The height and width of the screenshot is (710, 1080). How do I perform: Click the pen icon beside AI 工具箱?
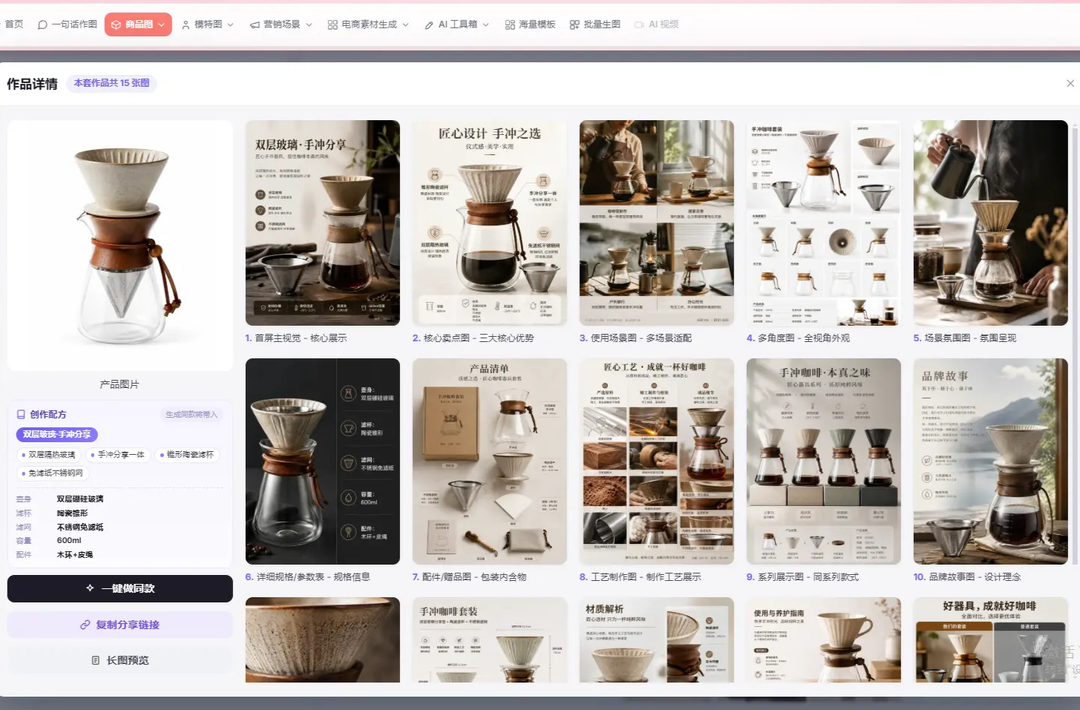point(429,25)
